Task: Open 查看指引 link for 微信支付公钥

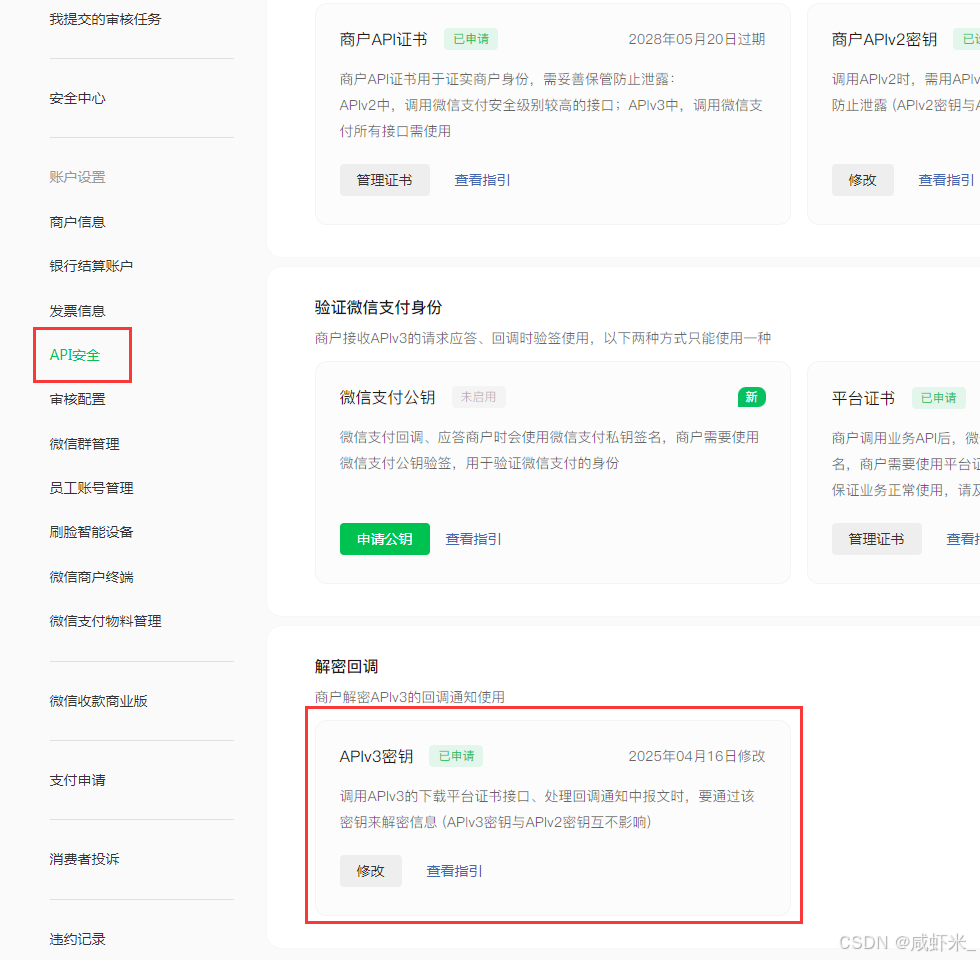Action: pos(473,539)
